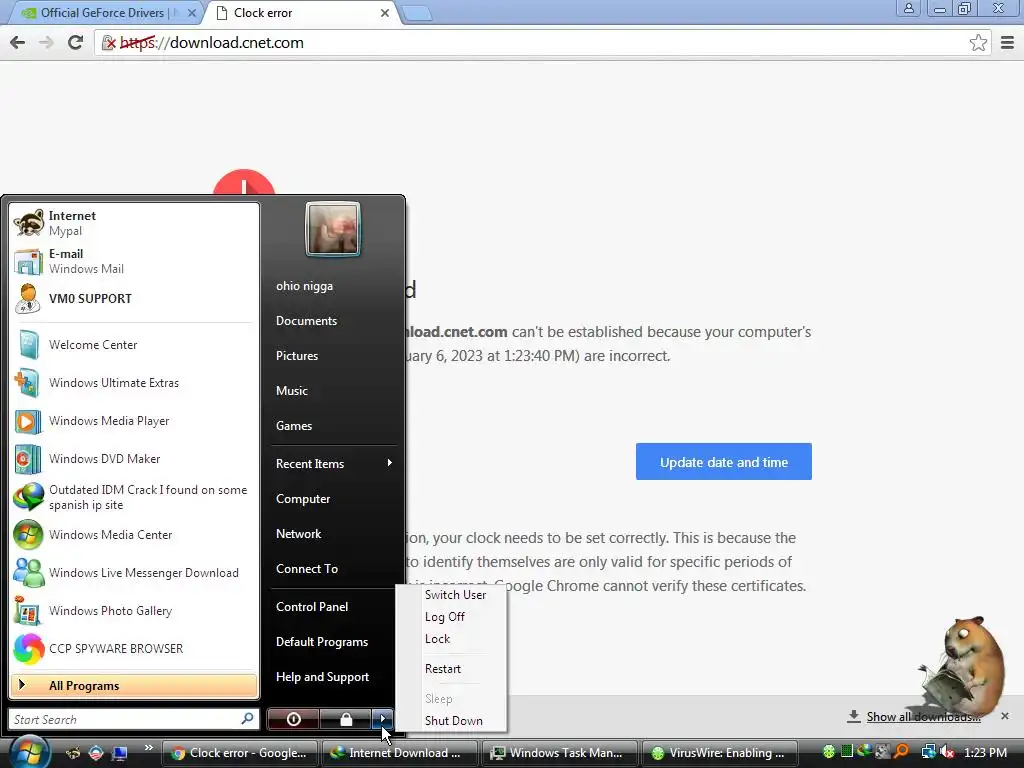Image resolution: width=1024 pixels, height=768 pixels.
Task: Switch to Clock error Google Chrome taskbar button
Action: 240,753
